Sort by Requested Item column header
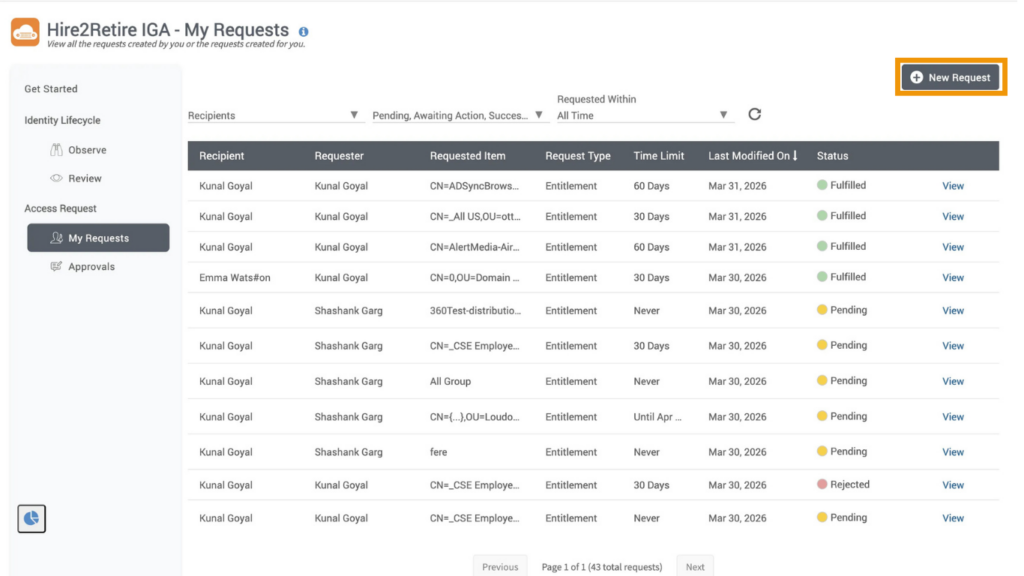The width and height of the screenshot is (1024, 576). pyautogui.click(x=468, y=155)
